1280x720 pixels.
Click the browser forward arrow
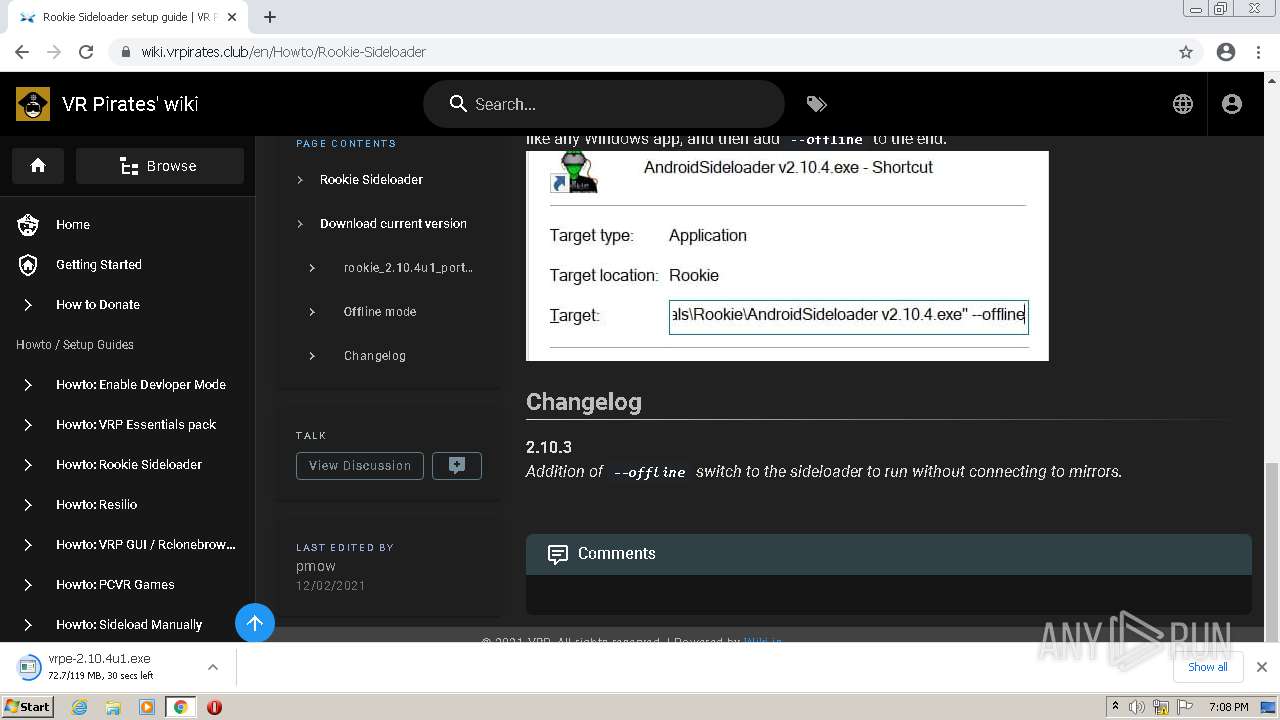[54, 52]
